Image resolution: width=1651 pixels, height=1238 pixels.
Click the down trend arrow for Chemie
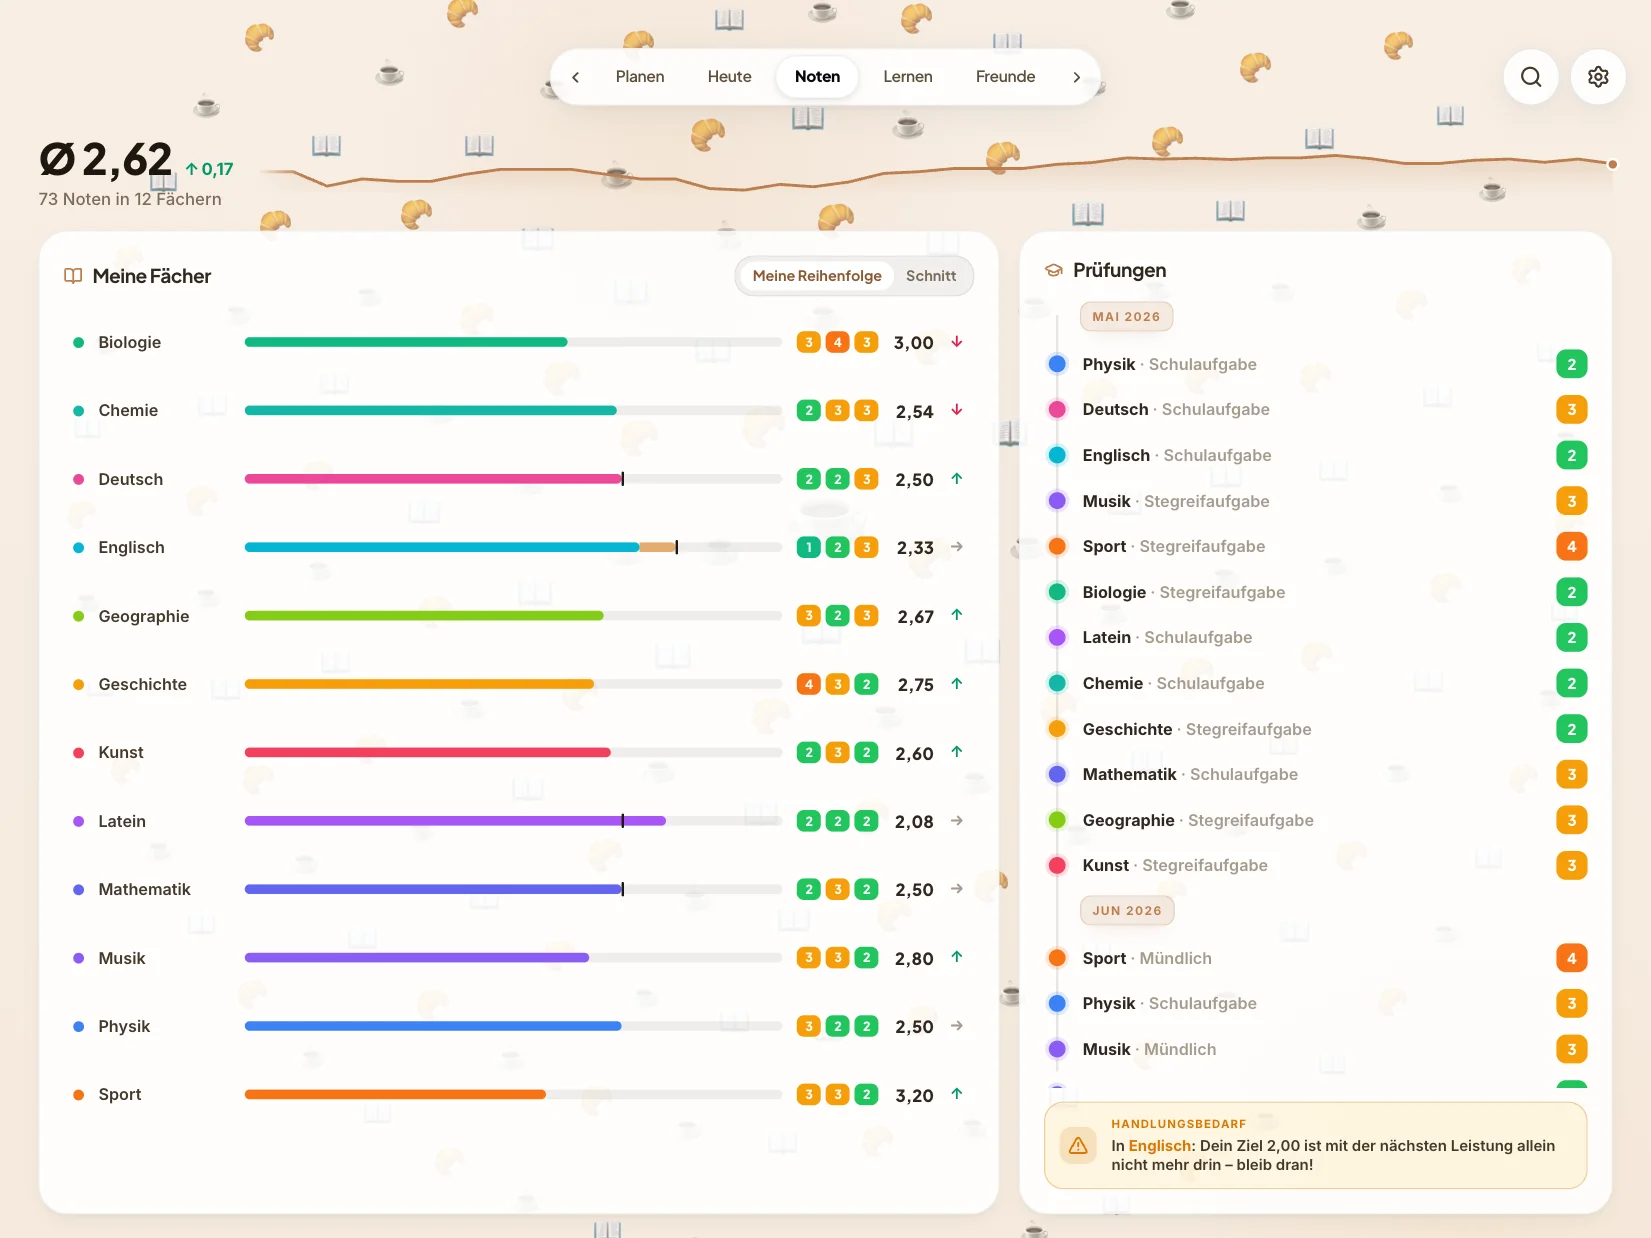point(957,410)
